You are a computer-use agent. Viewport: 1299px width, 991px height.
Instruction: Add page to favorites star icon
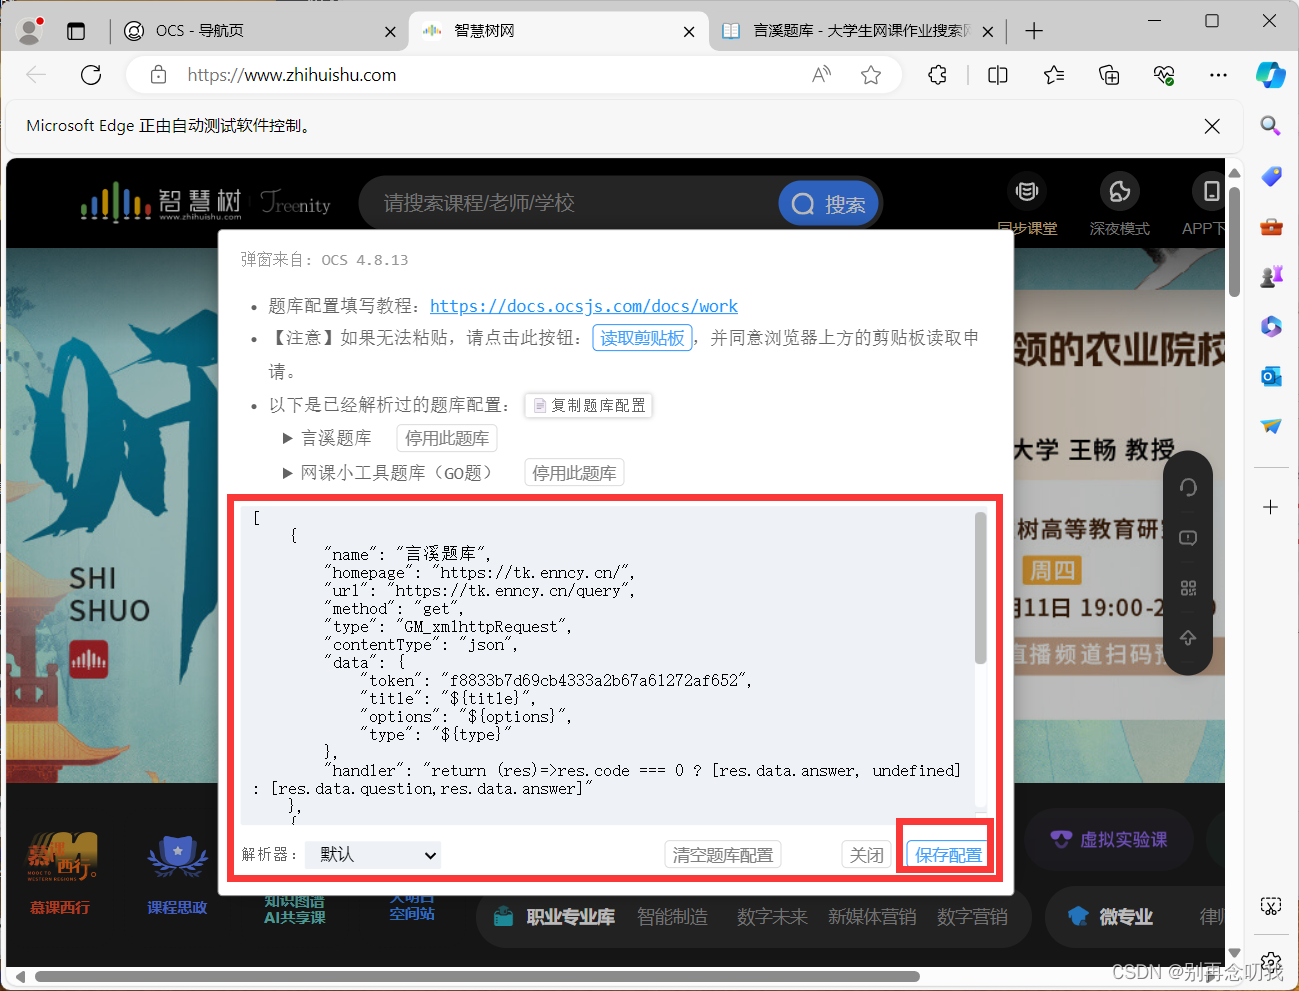[871, 75]
